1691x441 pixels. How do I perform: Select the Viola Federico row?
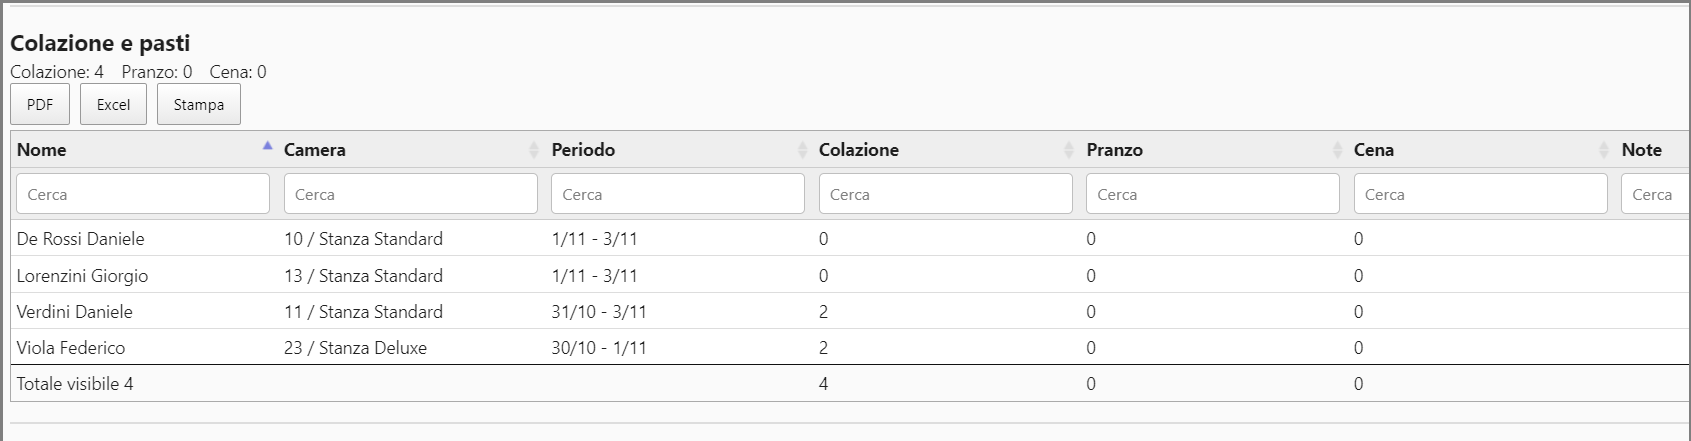coord(71,348)
